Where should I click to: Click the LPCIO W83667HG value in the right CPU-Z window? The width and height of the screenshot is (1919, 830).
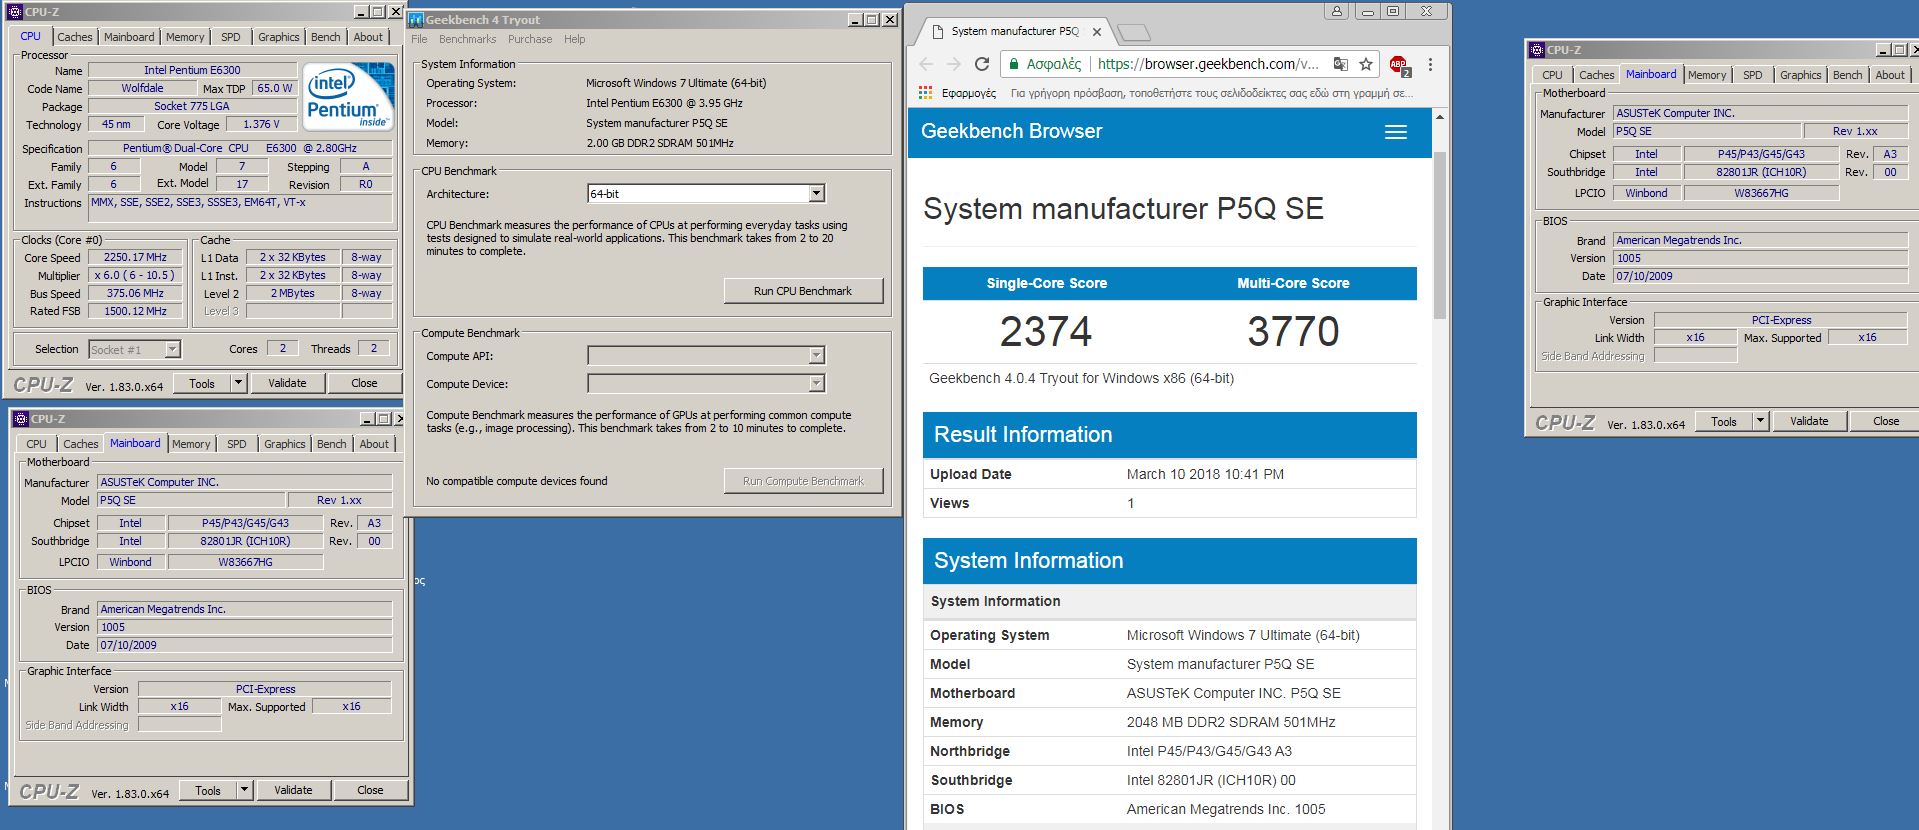(1761, 193)
